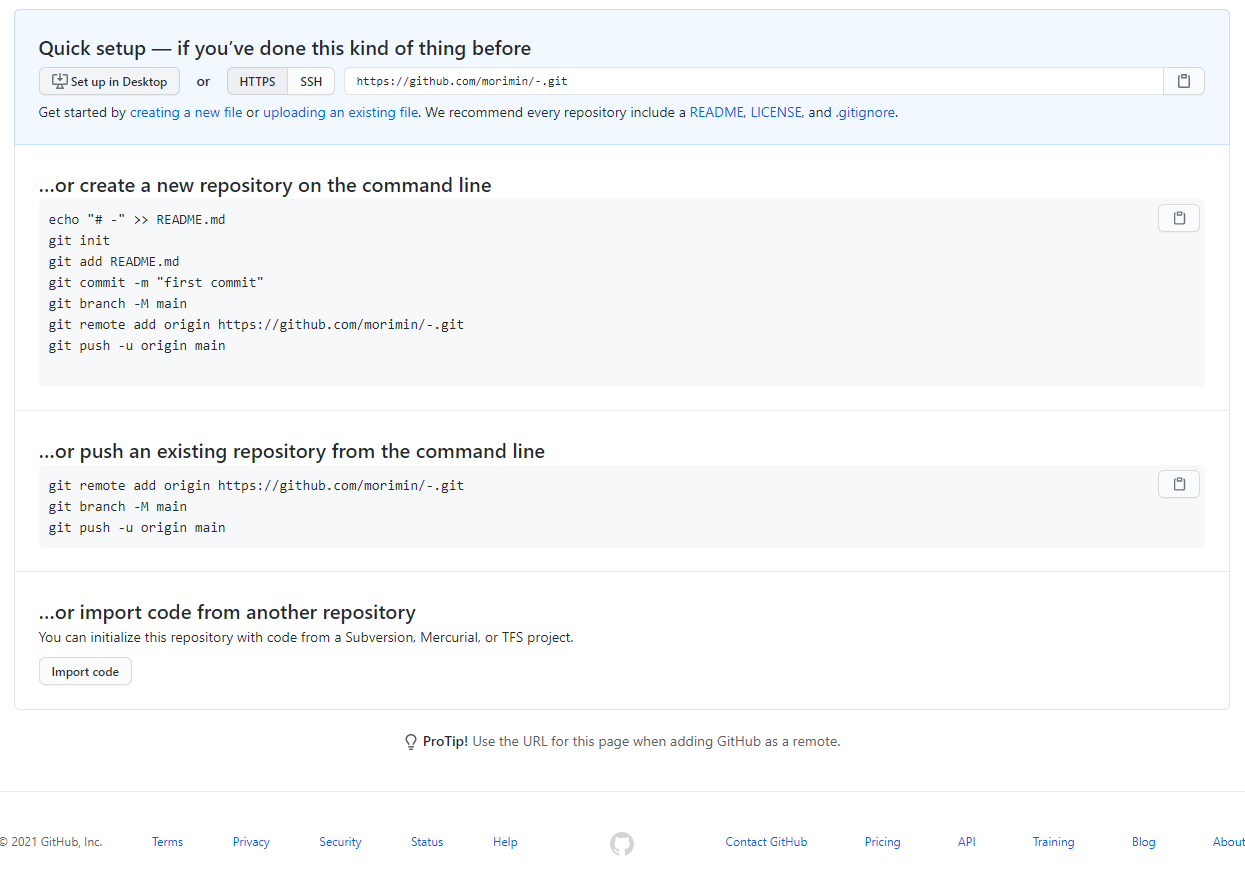The image size is (1245, 874).
Task: Click the '...or create a new repository' heading
Action: (x=265, y=185)
